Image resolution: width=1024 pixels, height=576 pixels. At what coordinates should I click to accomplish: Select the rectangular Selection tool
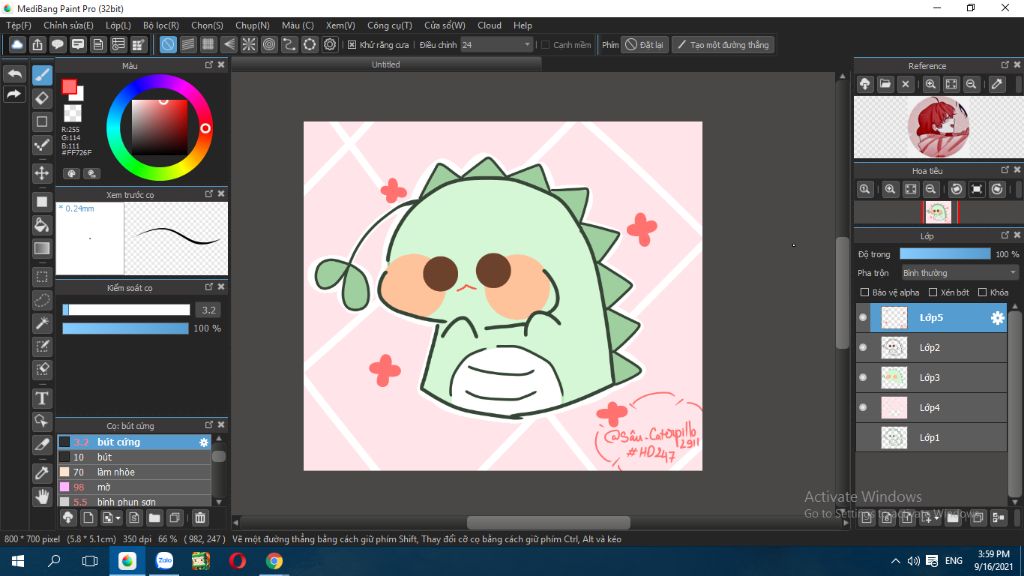pyautogui.click(x=42, y=277)
